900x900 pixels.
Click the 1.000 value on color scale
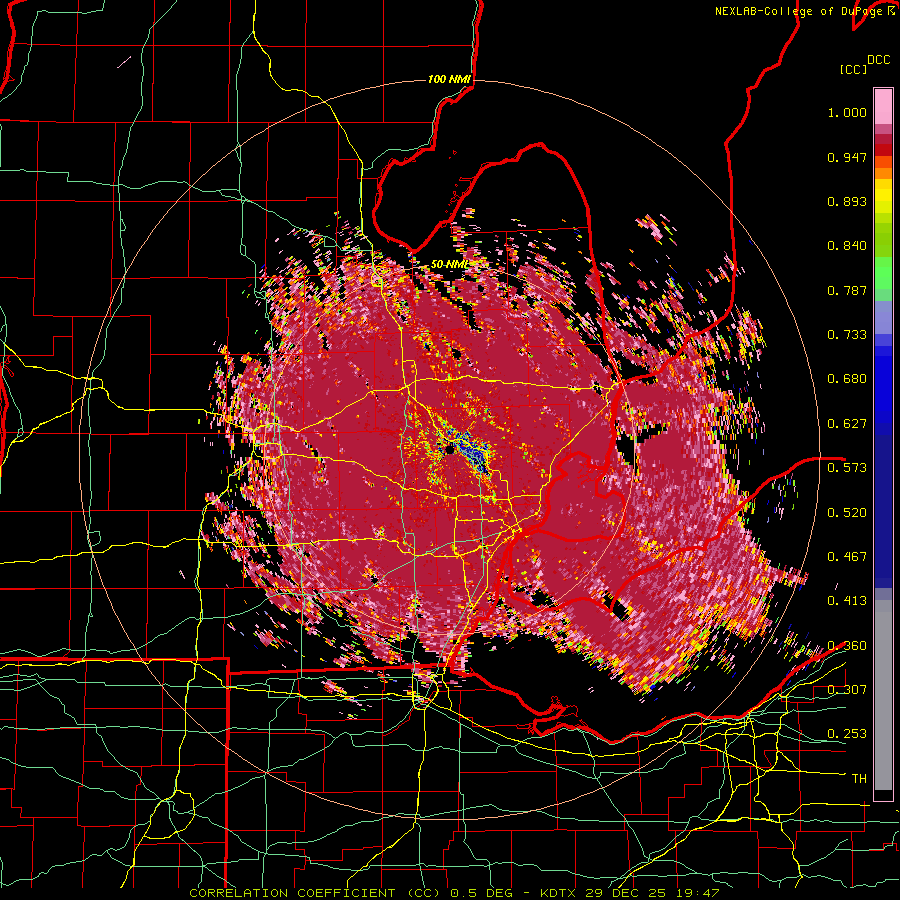[x=847, y=112]
